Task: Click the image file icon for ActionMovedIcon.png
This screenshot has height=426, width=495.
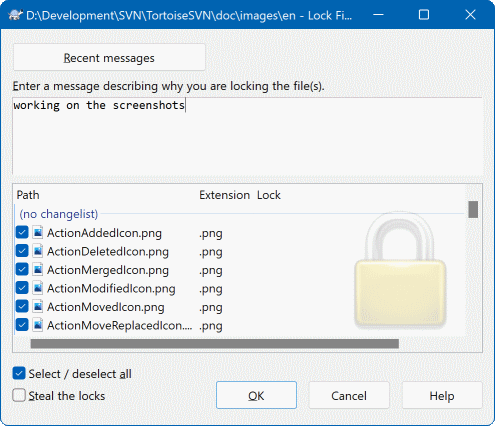Action: (38, 306)
